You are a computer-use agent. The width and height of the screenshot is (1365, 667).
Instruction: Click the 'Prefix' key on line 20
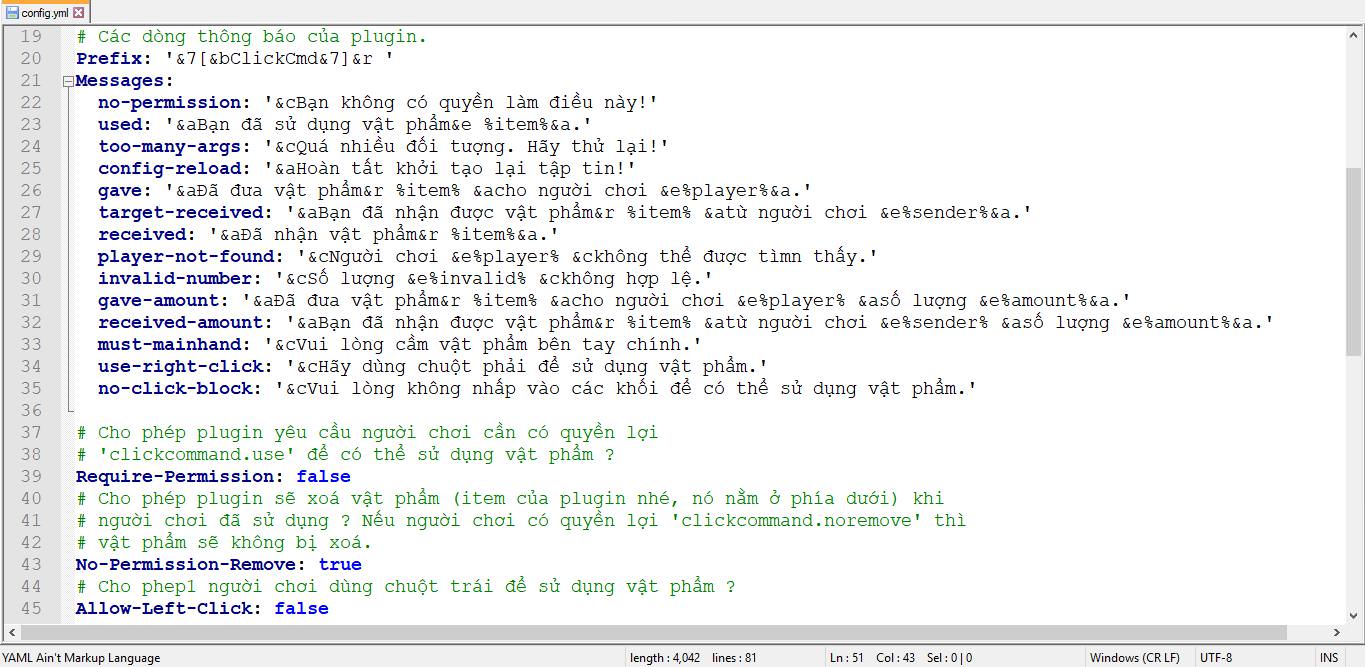click(109, 58)
